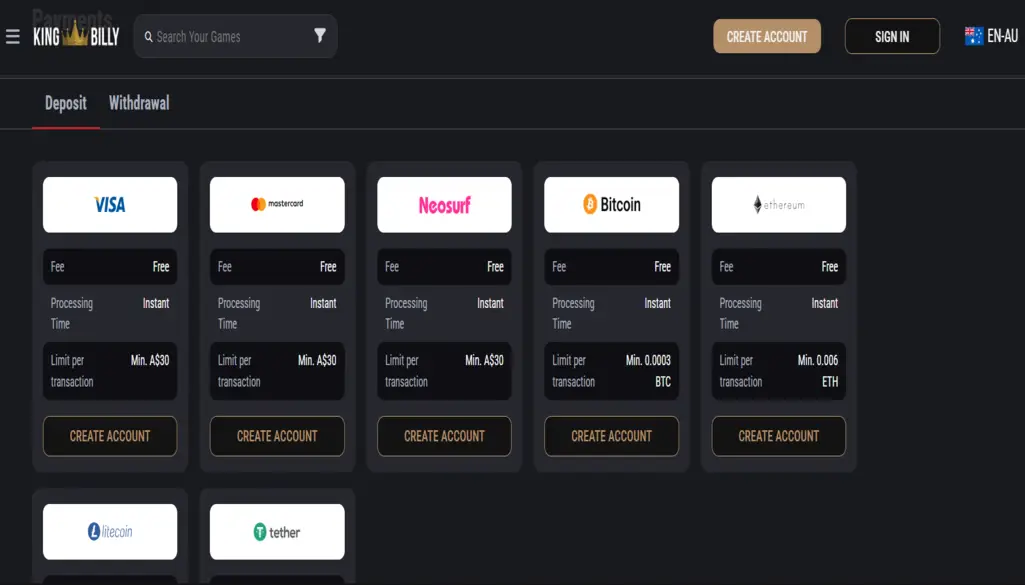Select the Litecoin payment logo
Image resolution: width=1025 pixels, height=585 pixels.
110,532
